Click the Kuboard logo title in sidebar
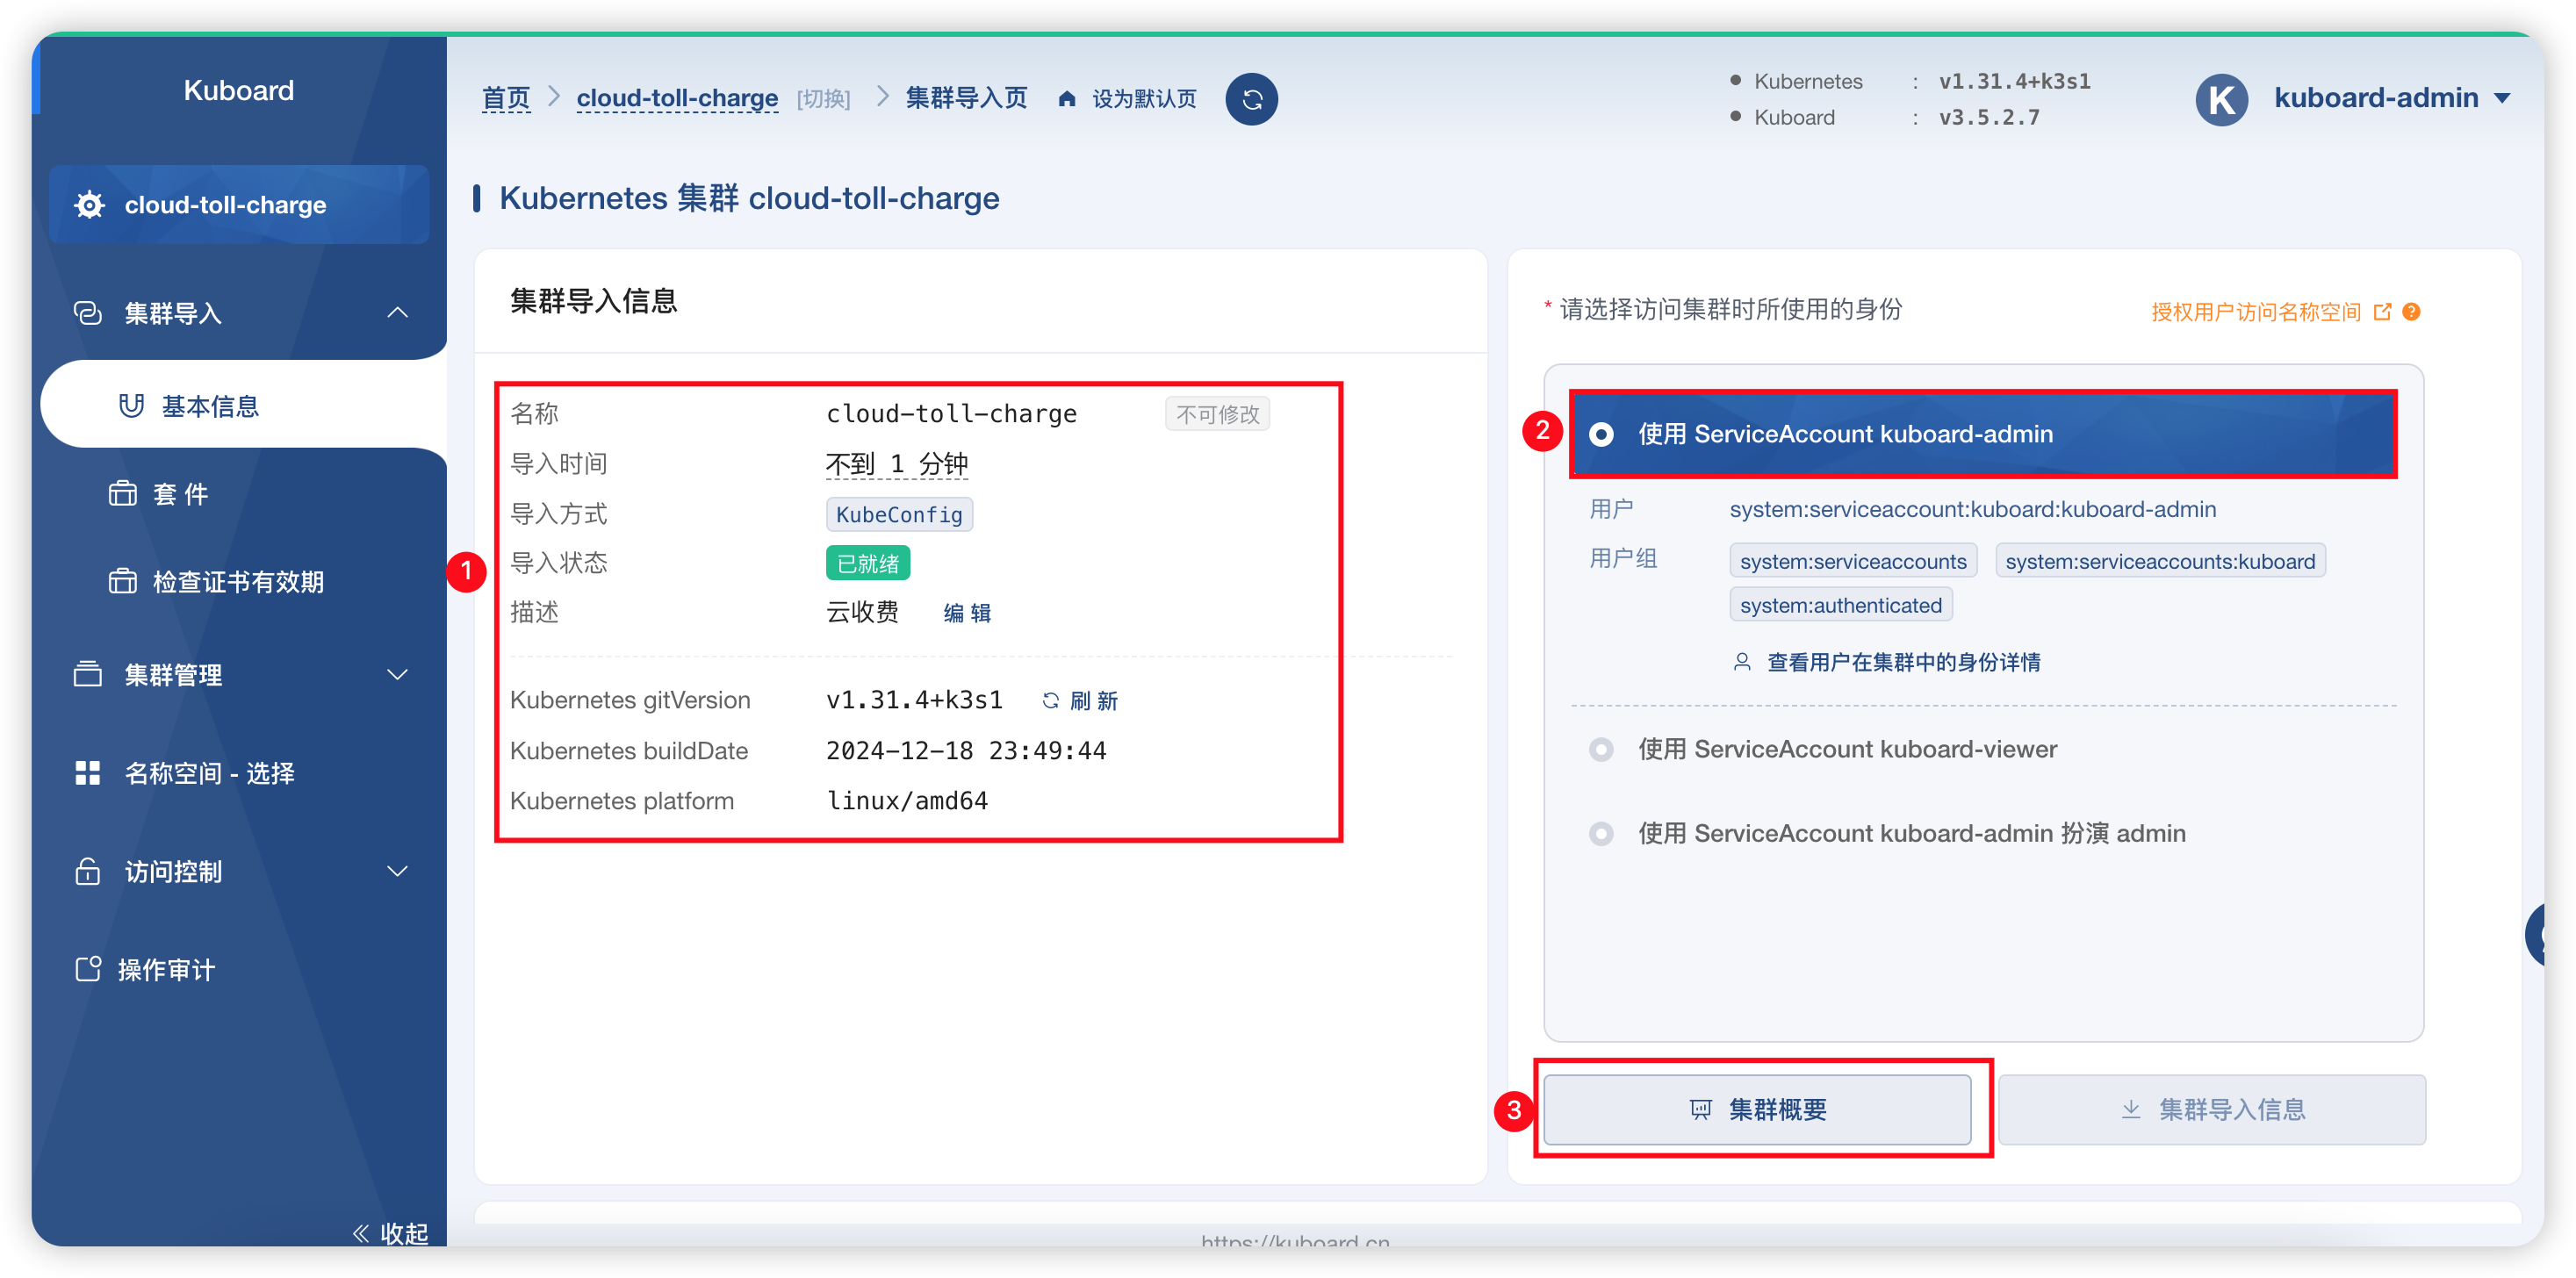Screen dimensions: 2576x1278 point(238,91)
